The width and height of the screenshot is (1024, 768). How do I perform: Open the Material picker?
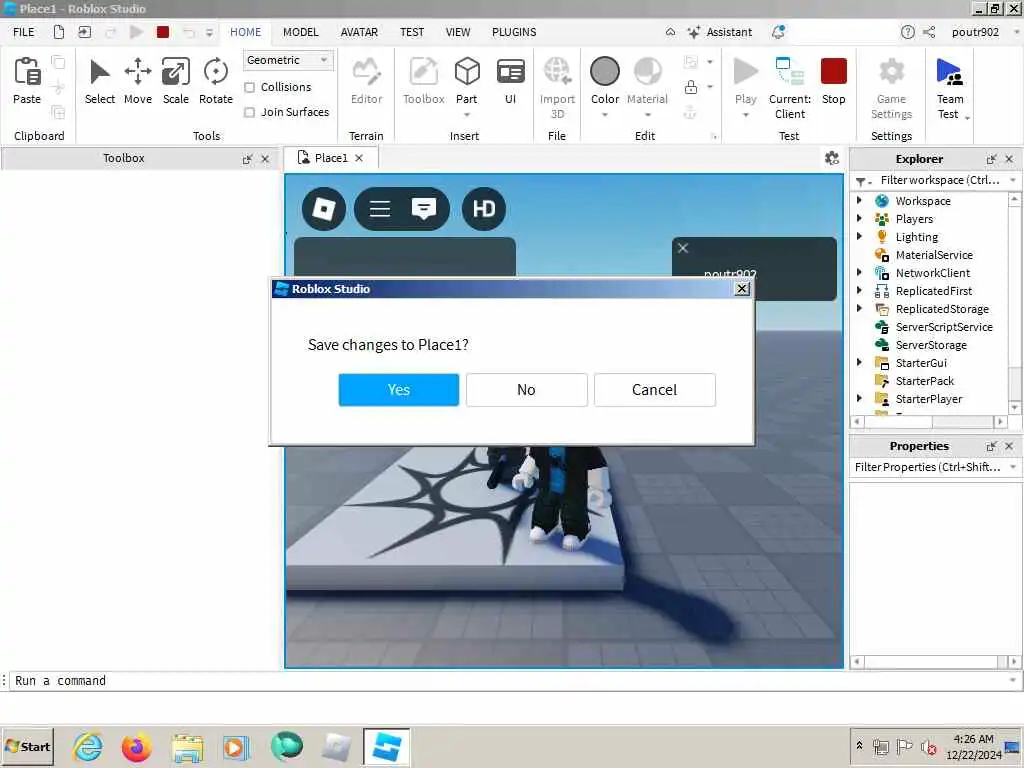(x=647, y=80)
